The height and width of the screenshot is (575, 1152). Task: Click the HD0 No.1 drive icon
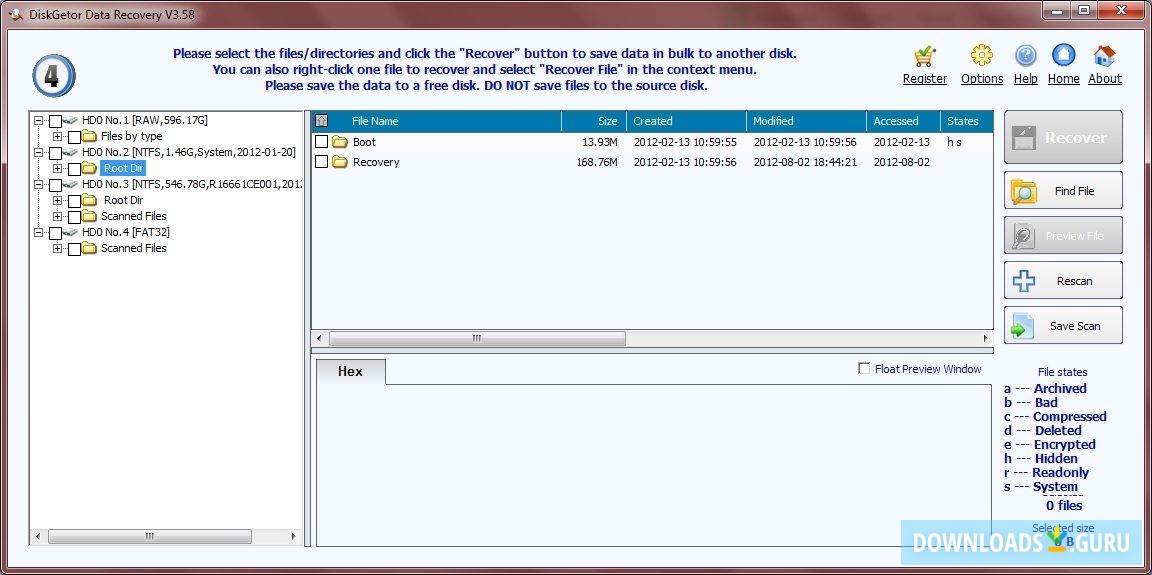point(71,120)
